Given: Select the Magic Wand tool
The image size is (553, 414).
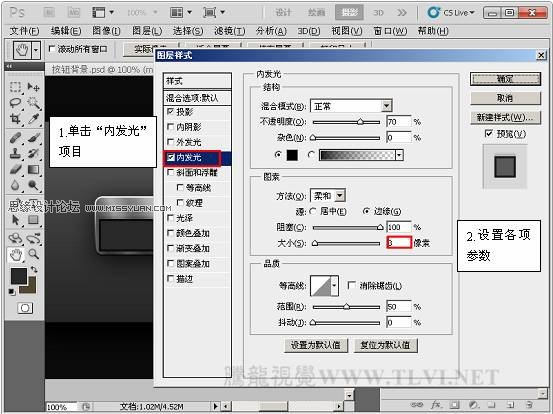Looking at the screenshot, I should [34, 103].
